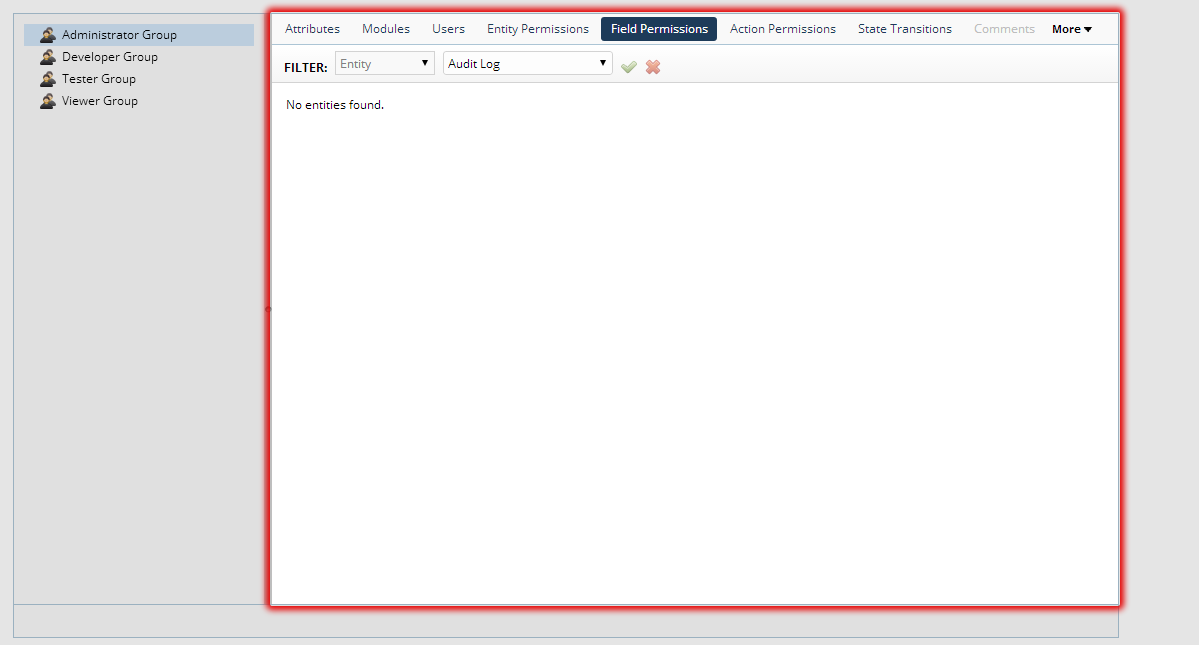Click the FILTER: label

pyautogui.click(x=306, y=67)
